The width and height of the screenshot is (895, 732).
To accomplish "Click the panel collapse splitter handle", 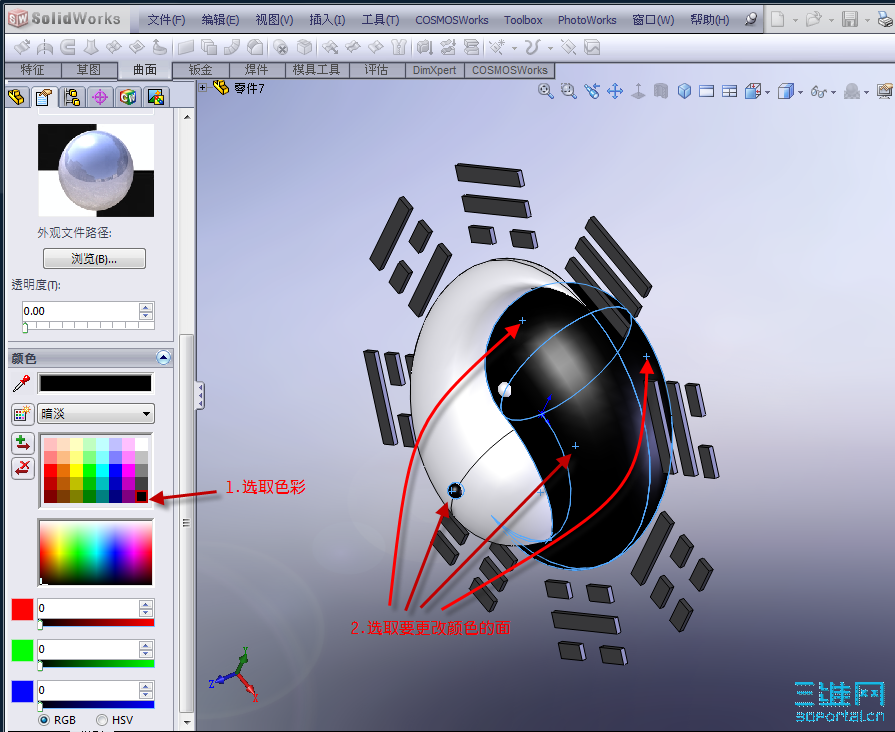I will click(x=200, y=395).
